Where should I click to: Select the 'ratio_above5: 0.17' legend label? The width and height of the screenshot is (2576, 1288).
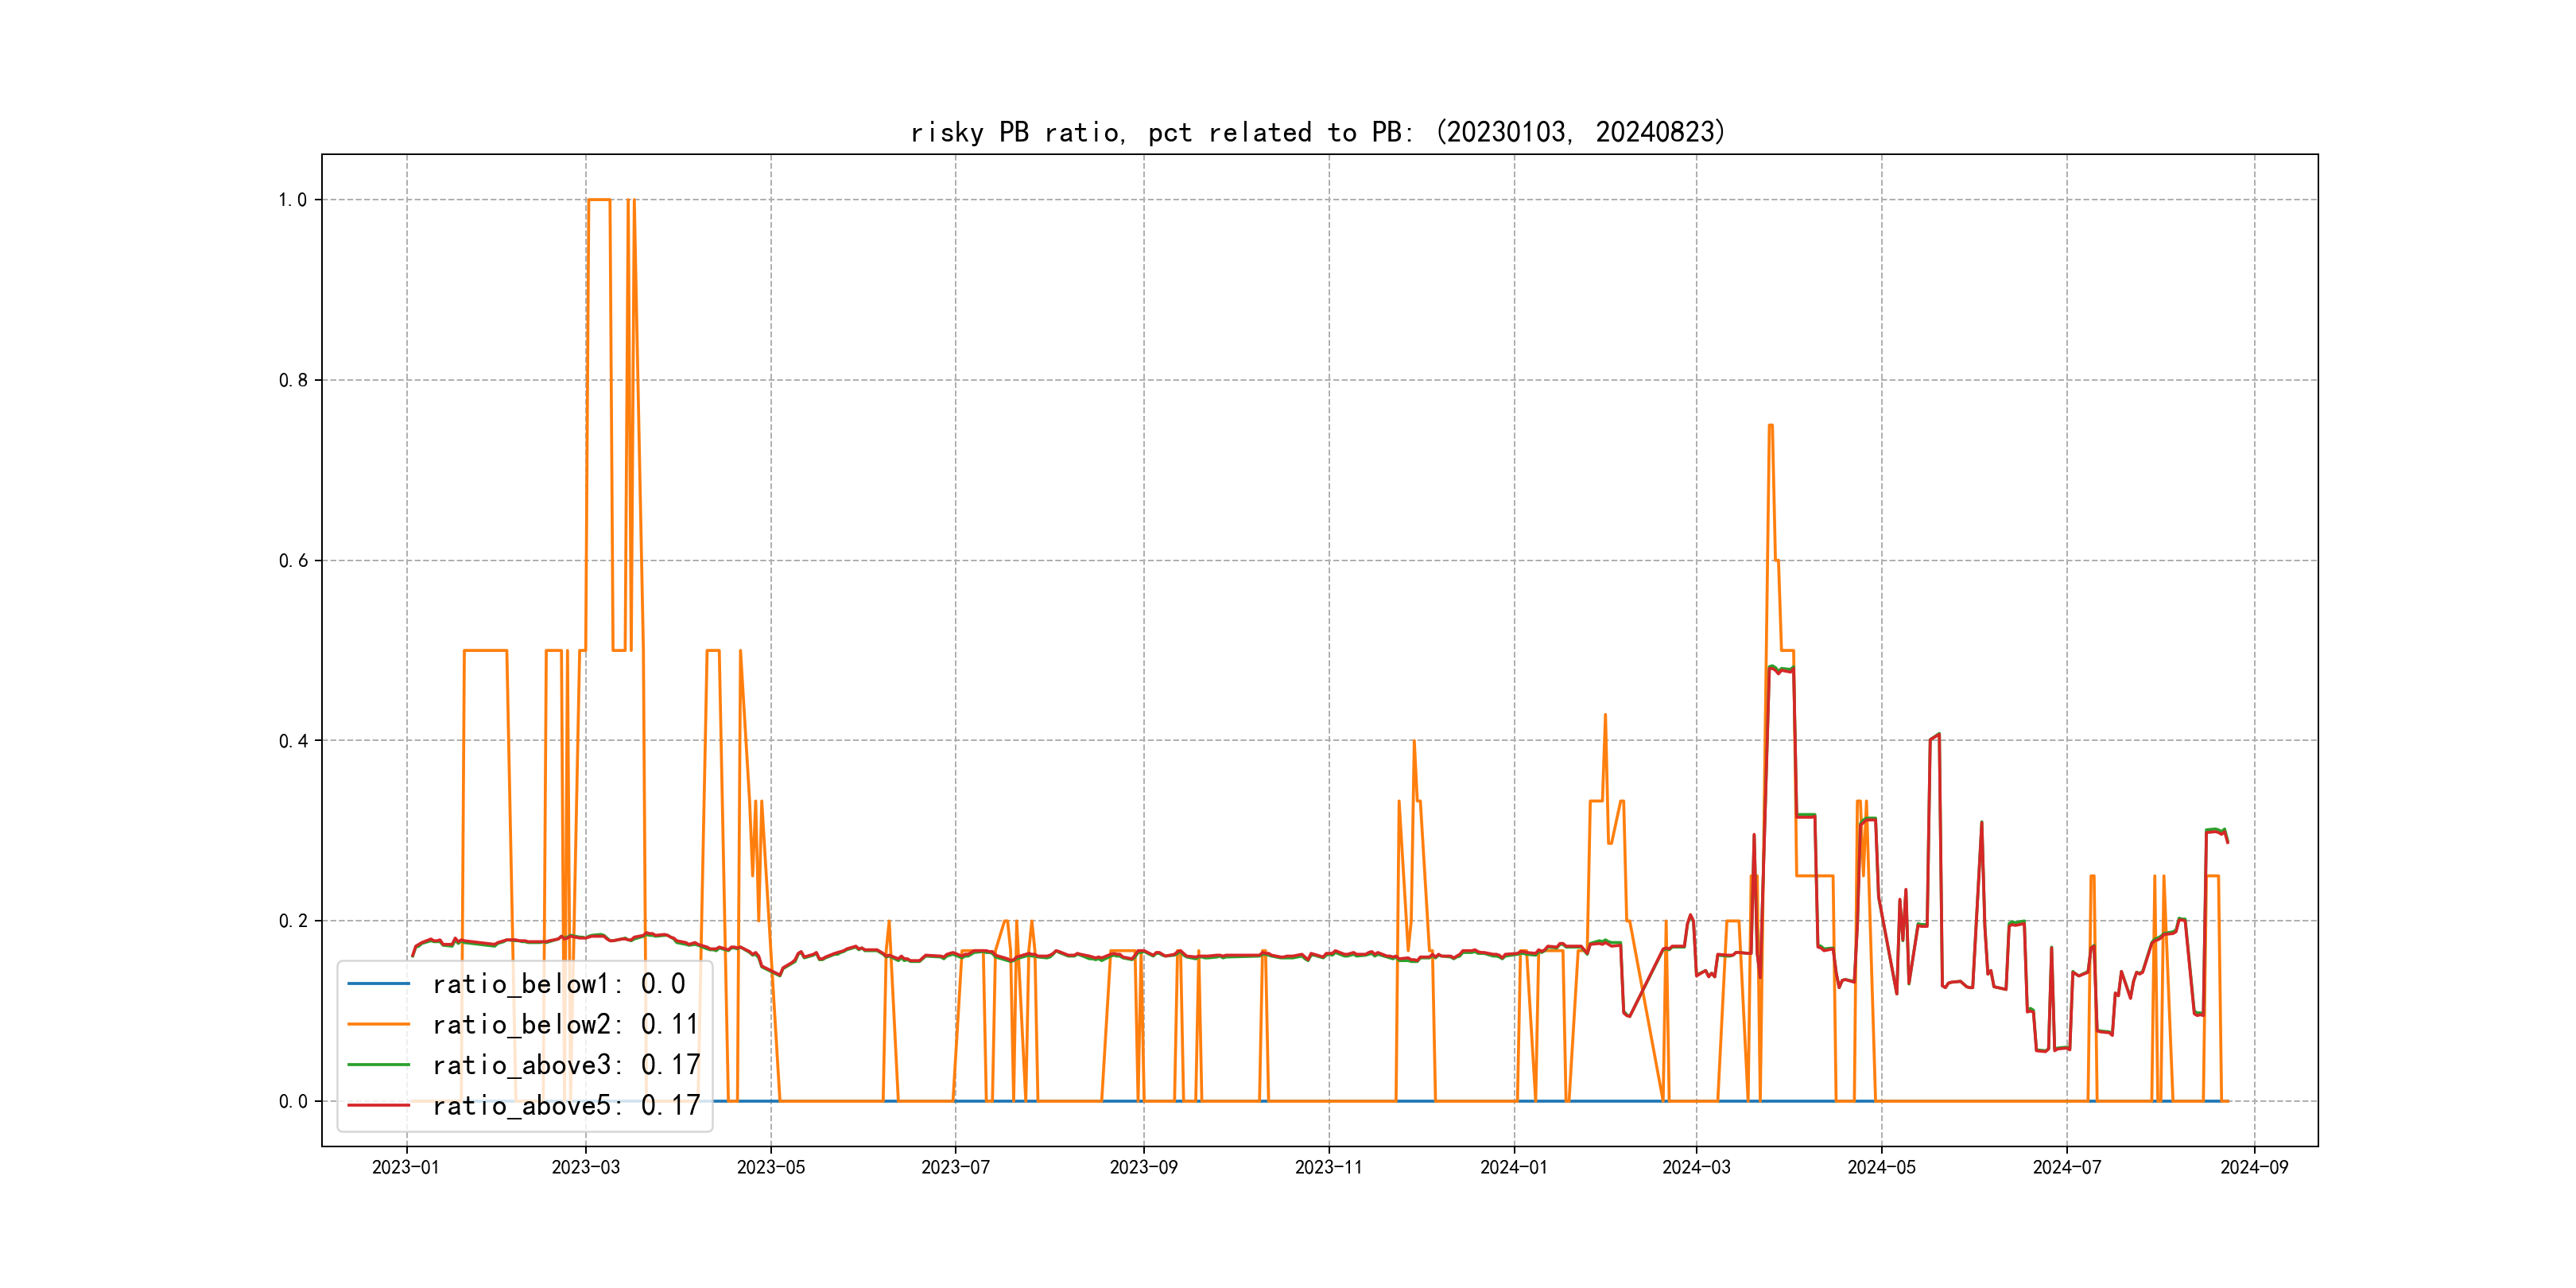[565, 1105]
